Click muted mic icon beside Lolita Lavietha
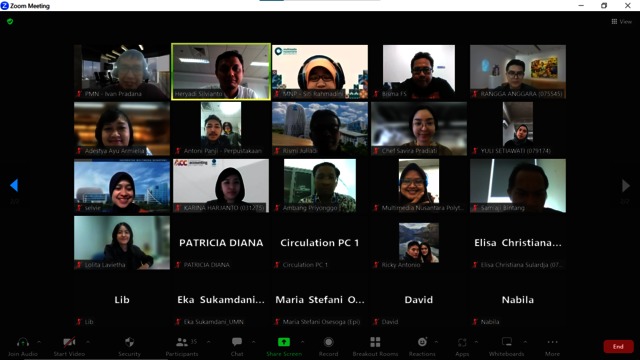Screen dimensions: 640x360 (x=79, y=264)
